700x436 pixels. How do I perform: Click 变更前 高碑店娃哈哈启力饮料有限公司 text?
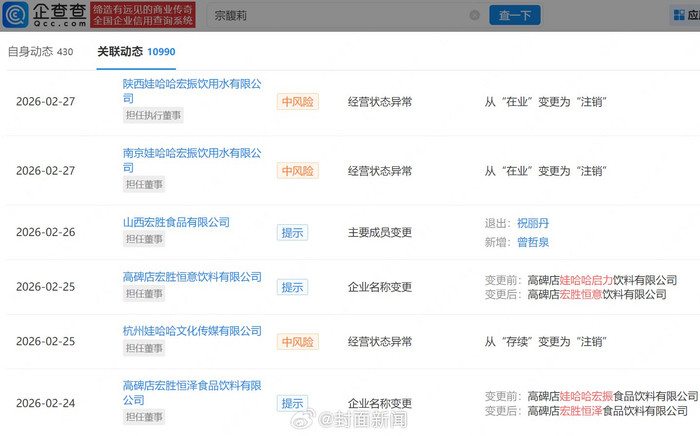point(581,280)
